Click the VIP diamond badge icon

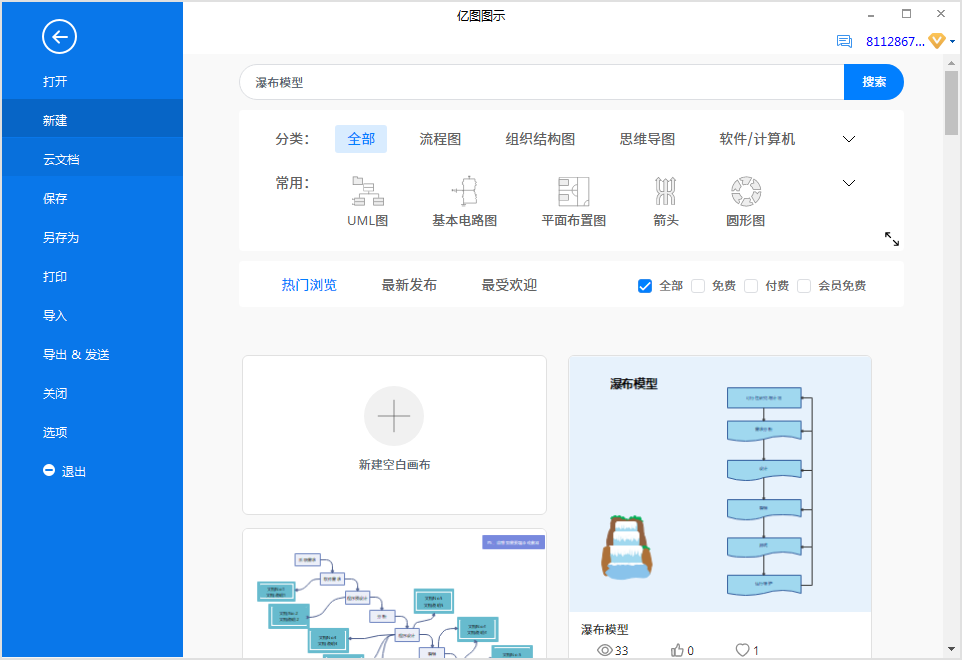pos(937,41)
